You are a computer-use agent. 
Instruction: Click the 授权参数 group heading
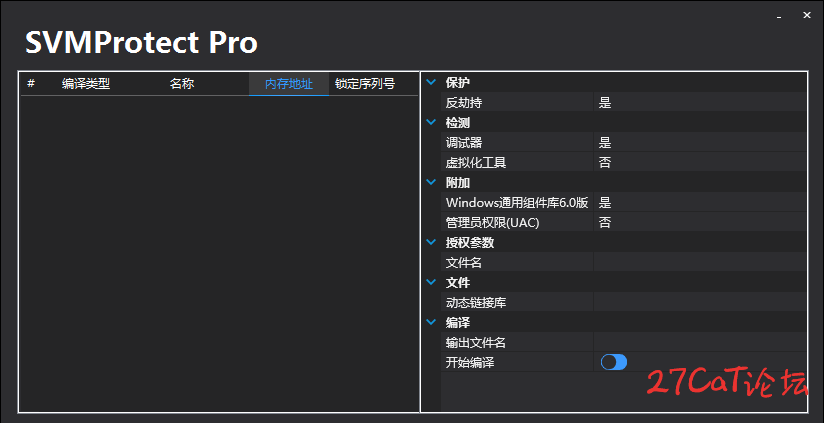click(x=470, y=242)
